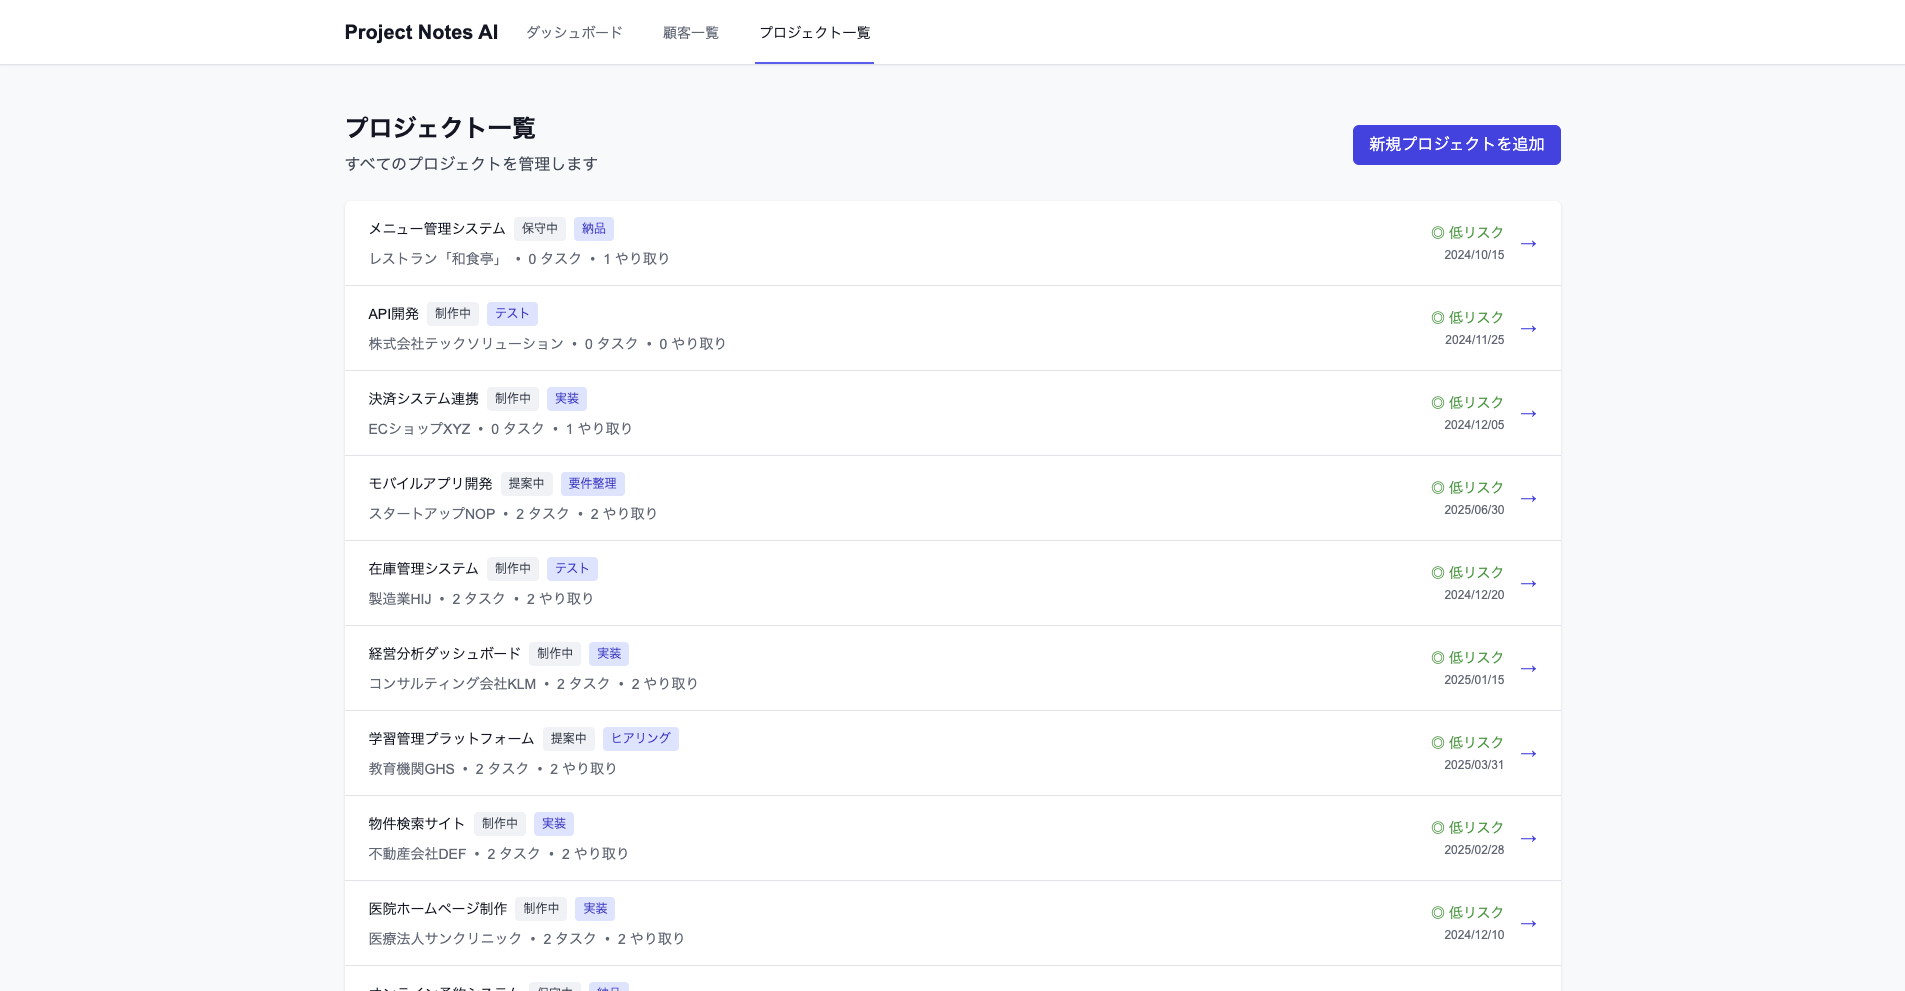The width and height of the screenshot is (1905, 991).
Task: Click the arrow icon on メニュー管理システム row
Action: point(1529,243)
